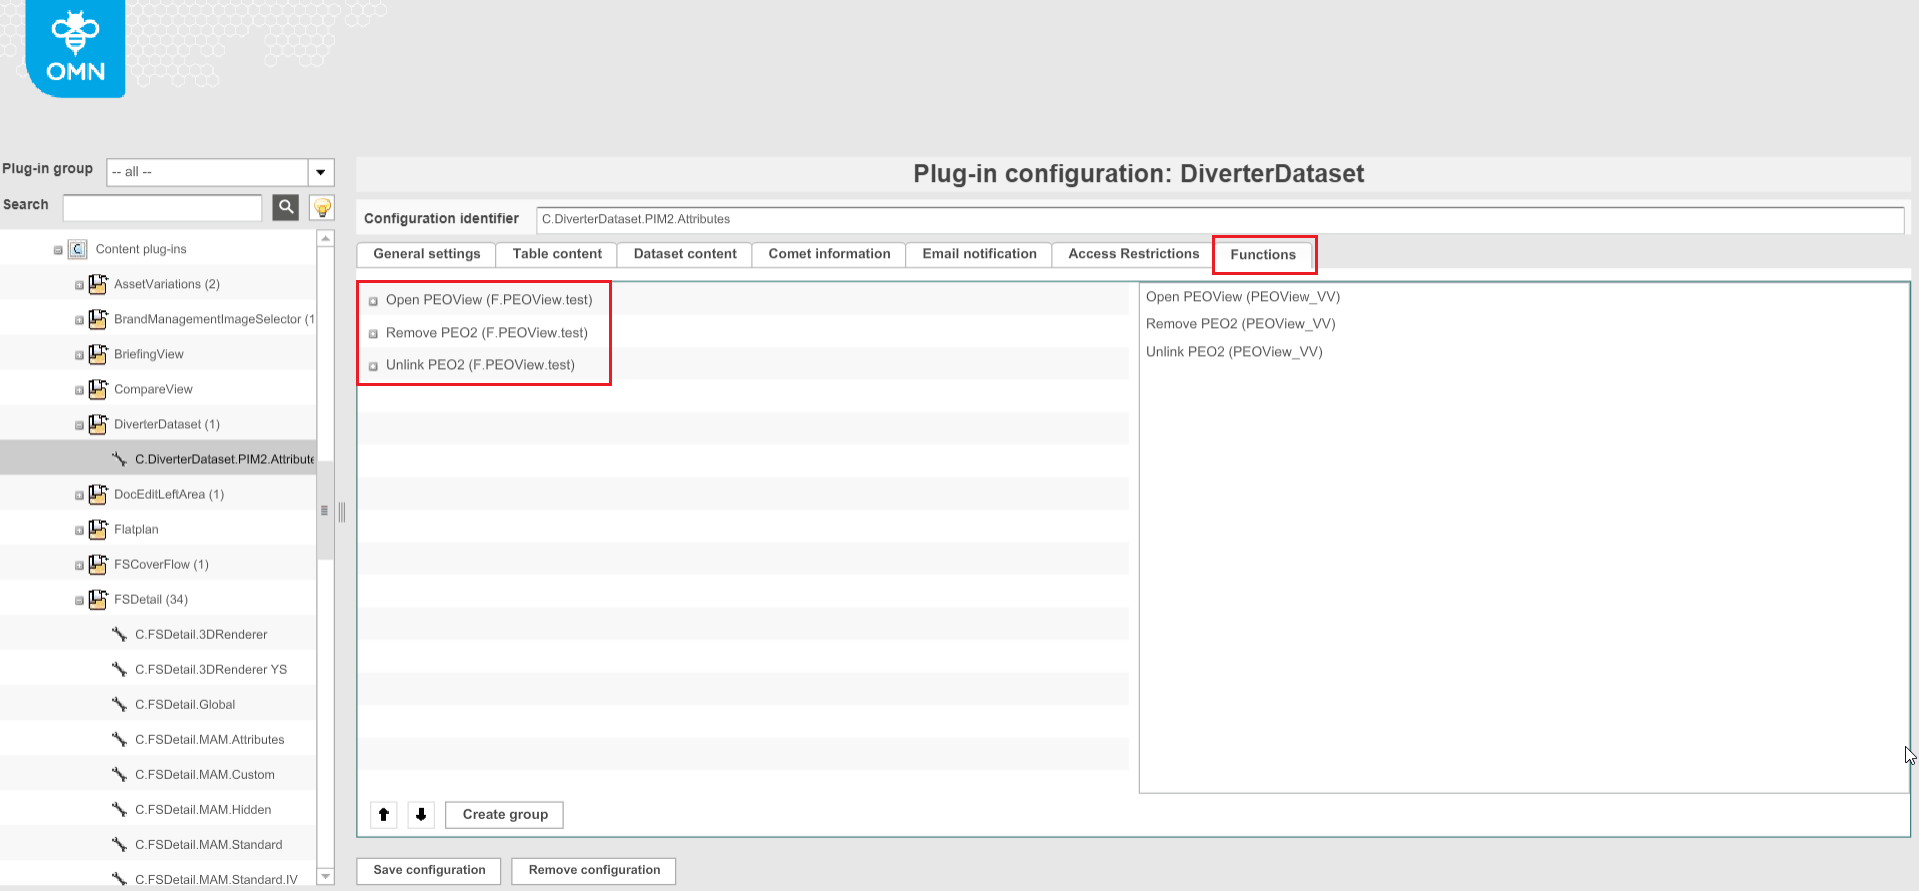
Task: Click the Flatplan plug-in icon
Action: pos(97,529)
